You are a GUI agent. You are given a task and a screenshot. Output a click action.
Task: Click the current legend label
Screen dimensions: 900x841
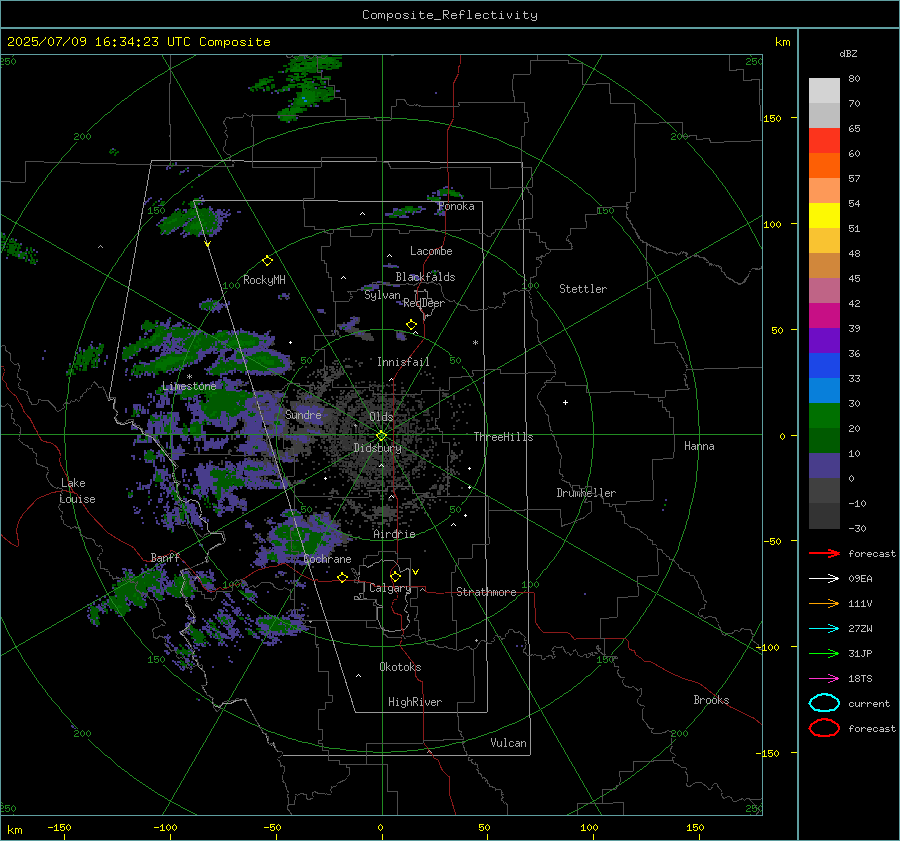pos(869,703)
